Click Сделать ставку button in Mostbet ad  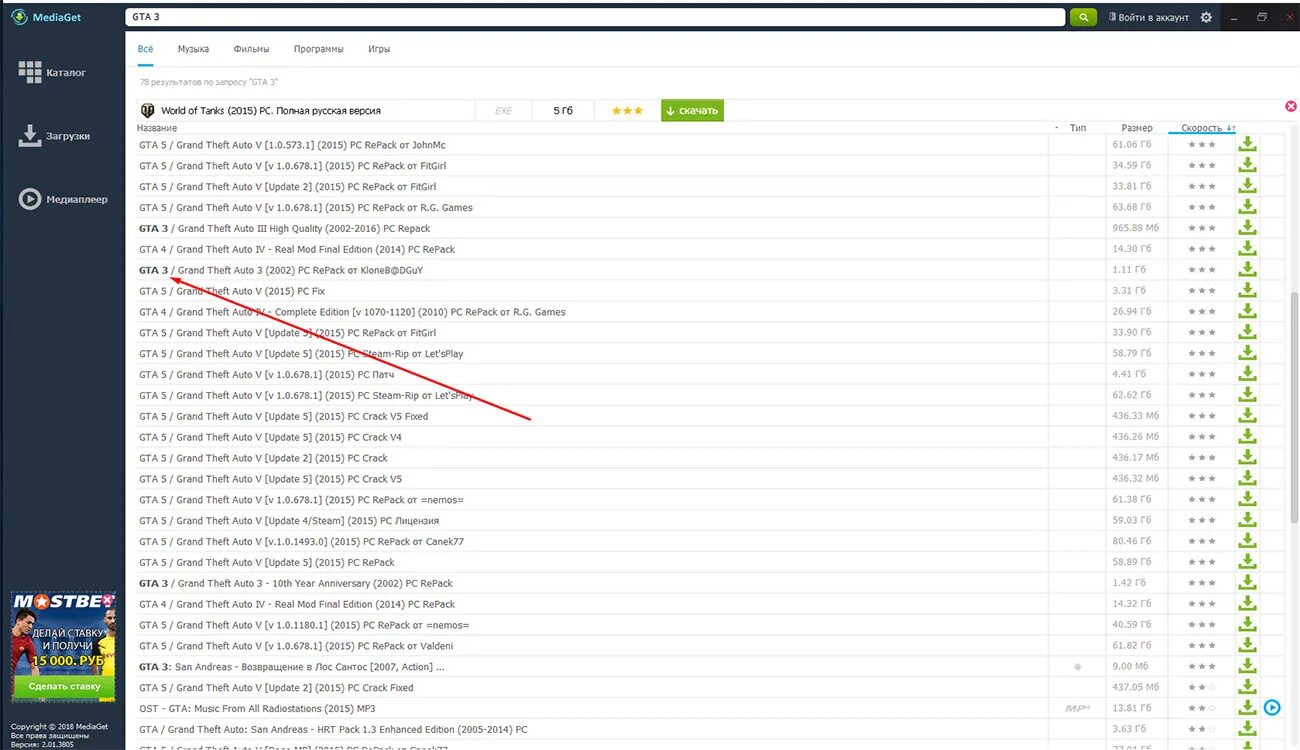(64, 687)
